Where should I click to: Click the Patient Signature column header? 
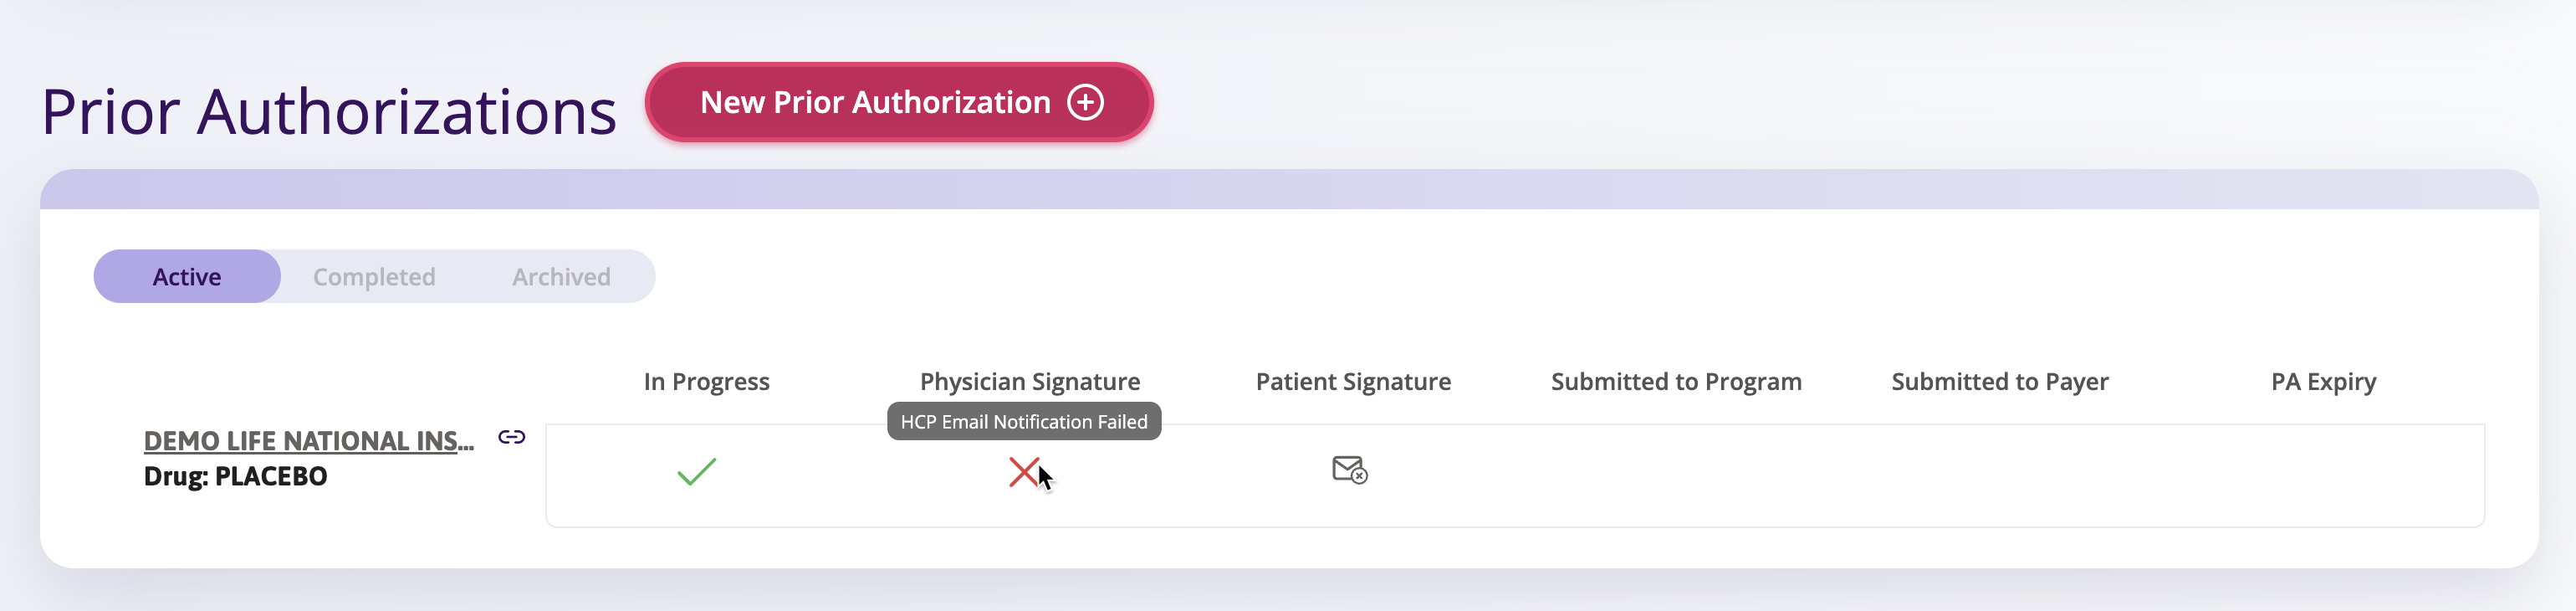point(1353,382)
